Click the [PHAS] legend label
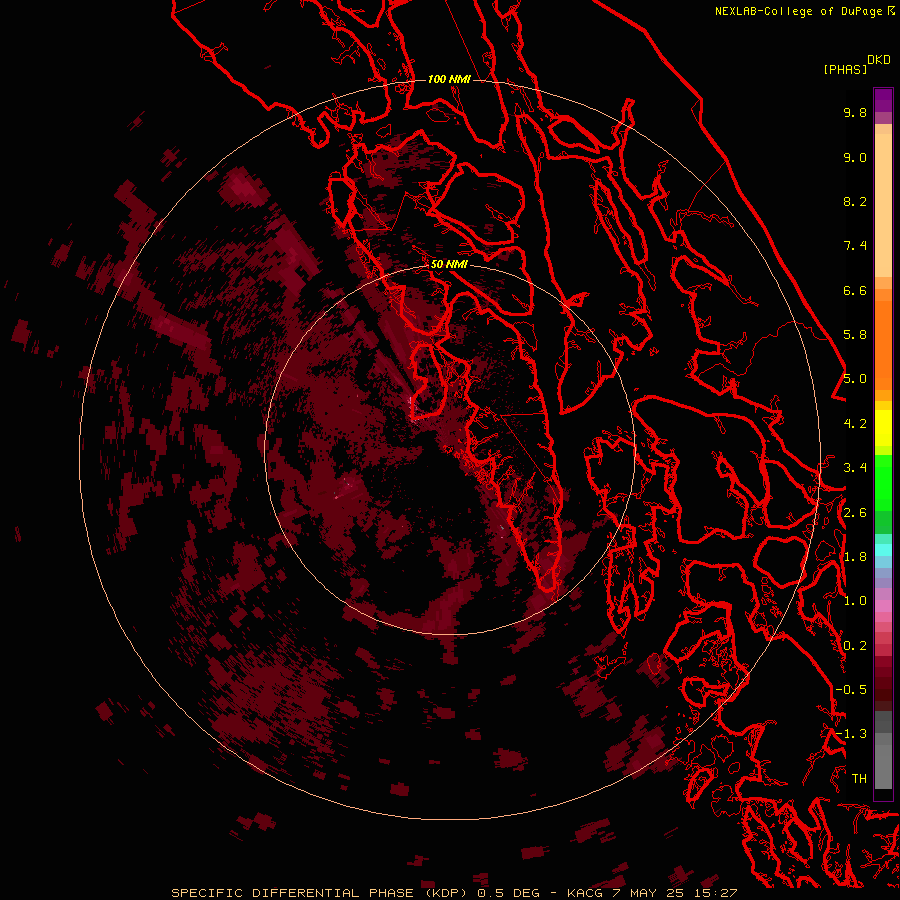Viewport: 900px width, 900px height. (845, 69)
